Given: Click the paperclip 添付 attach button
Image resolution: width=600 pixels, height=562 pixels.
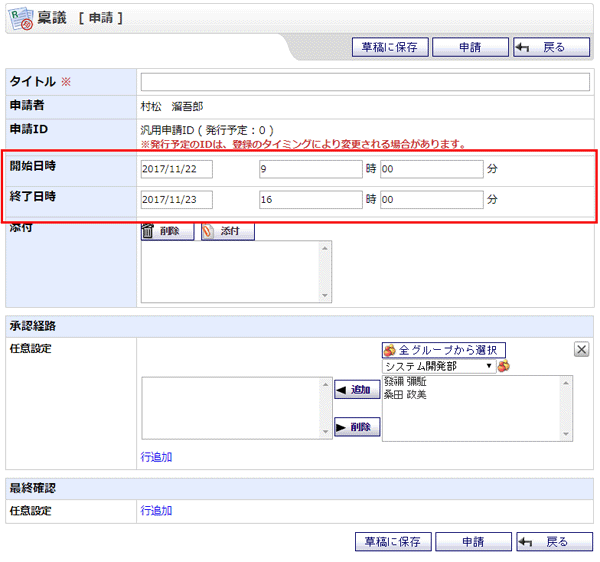Looking at the screenshot, I should coord(228,231).
